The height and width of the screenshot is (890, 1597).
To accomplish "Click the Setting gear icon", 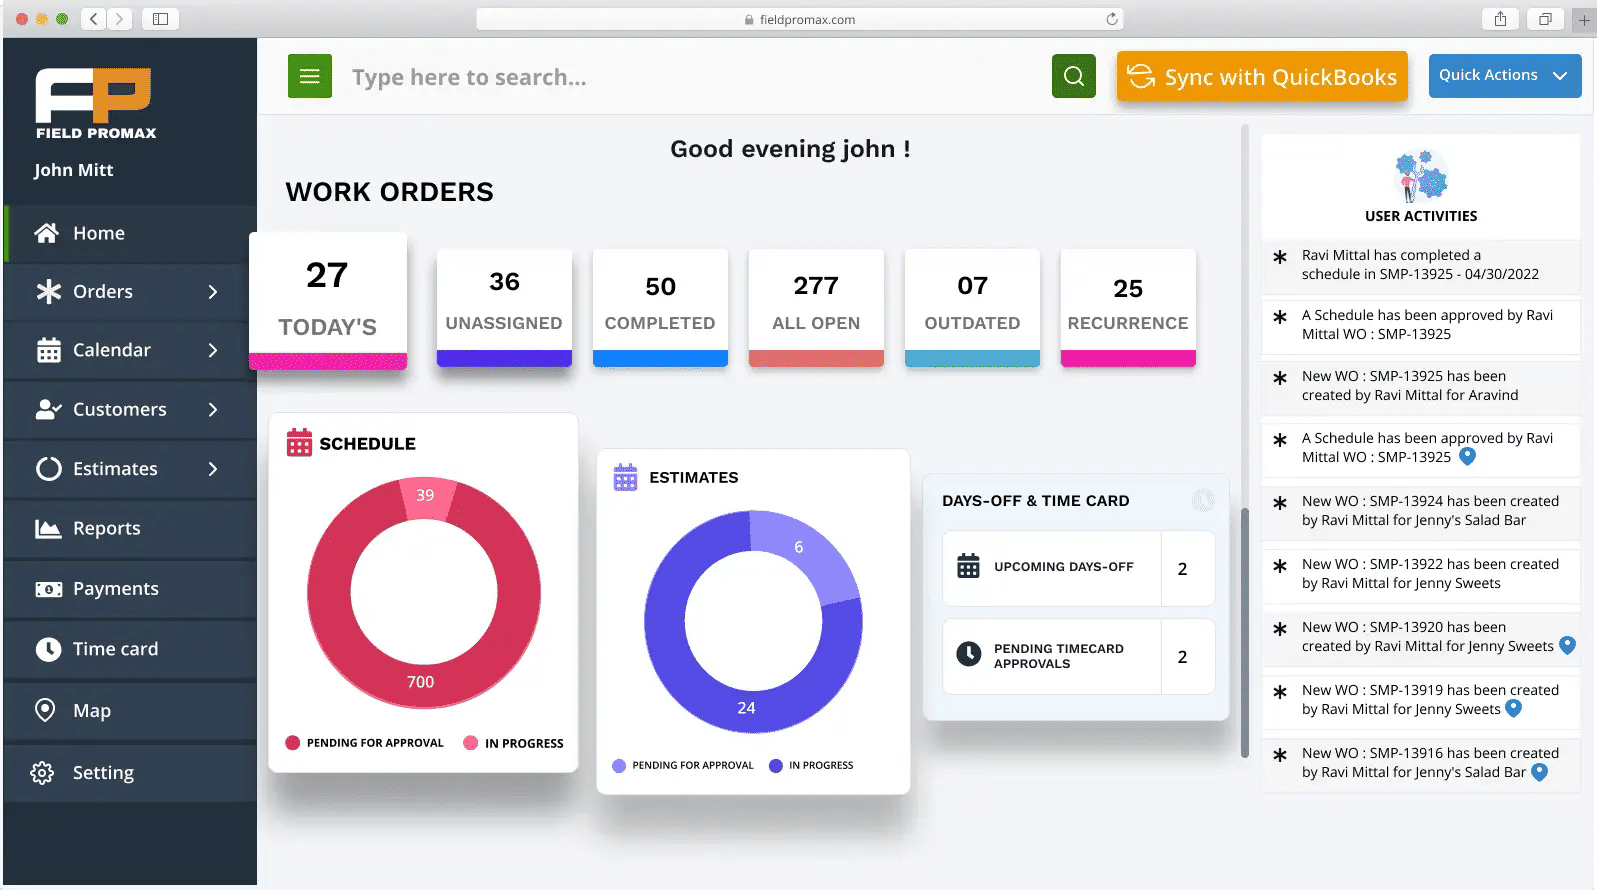I will [x=42, y=772].
